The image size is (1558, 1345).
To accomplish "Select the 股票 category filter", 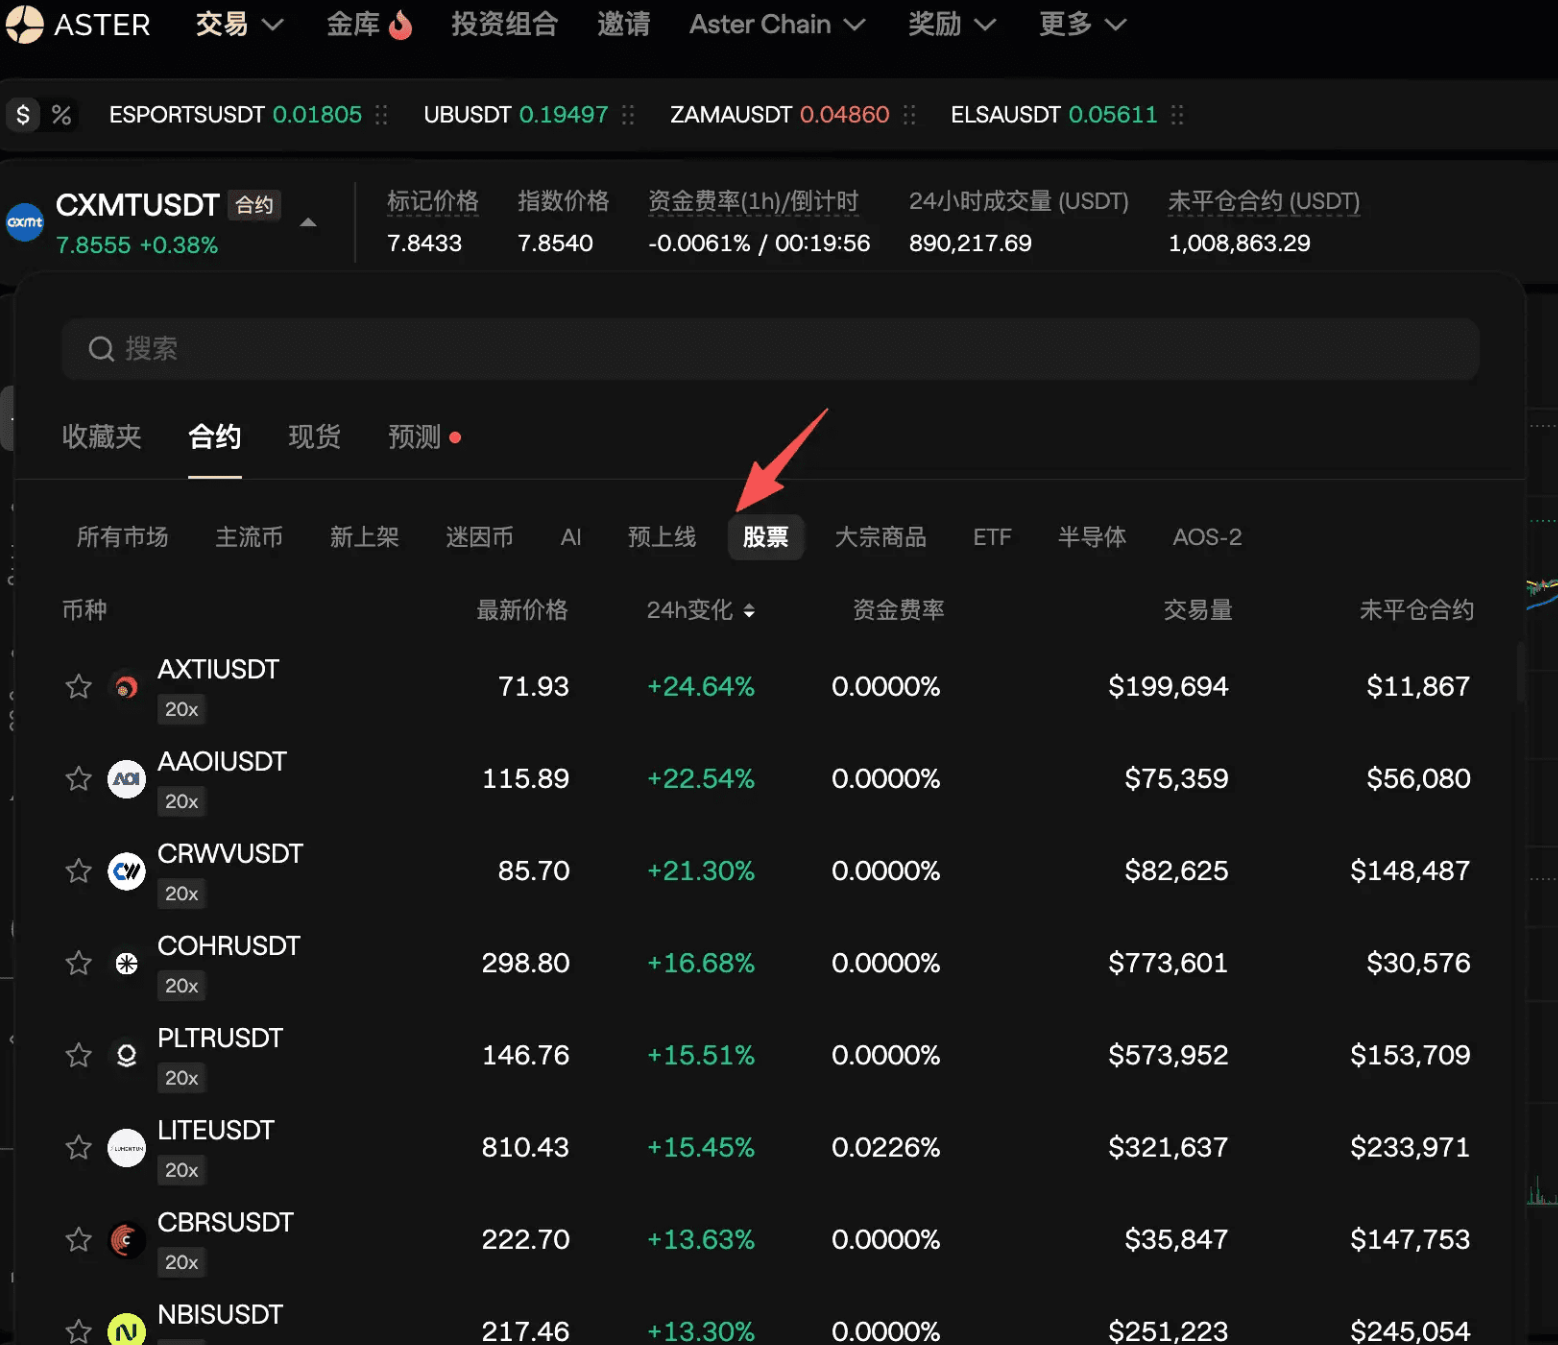I will [x=766, y=537].
